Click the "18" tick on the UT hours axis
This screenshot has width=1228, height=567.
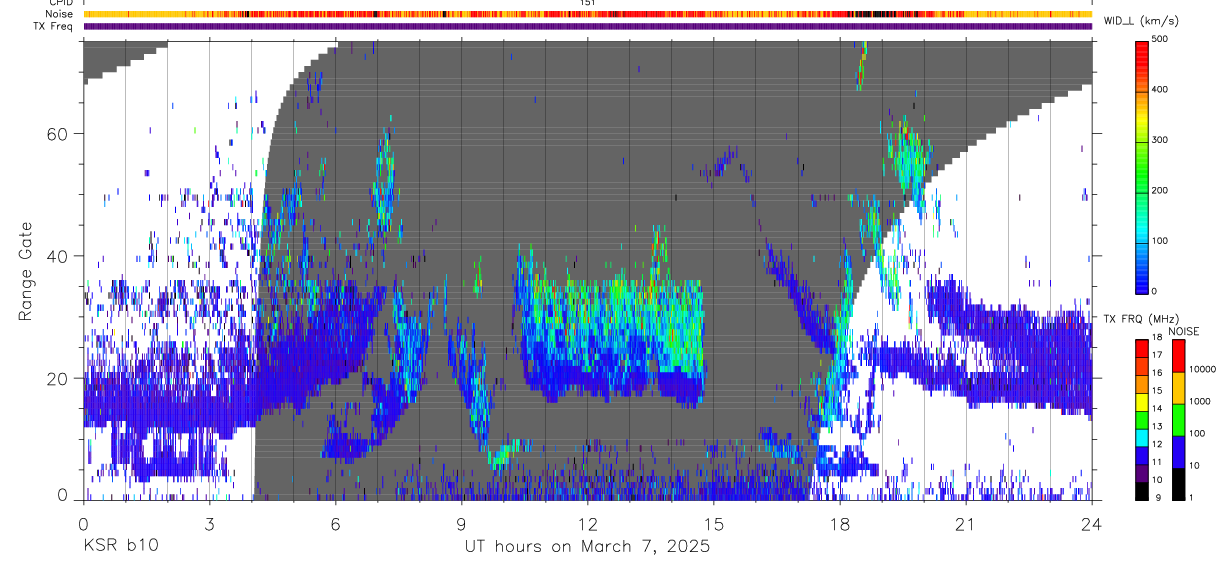[x=839, y=524]
